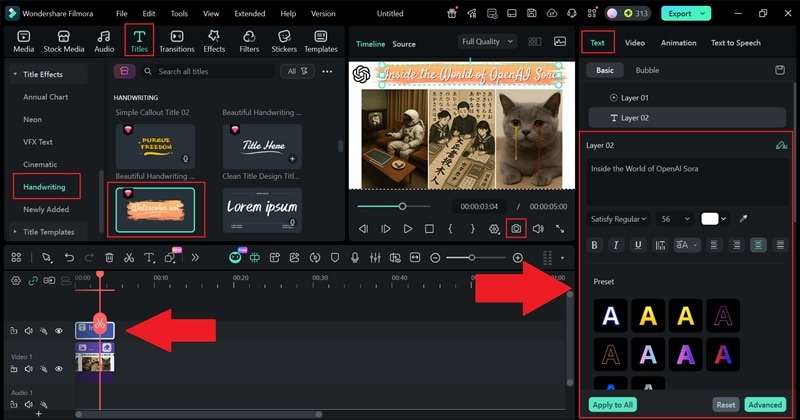Open the Satisfy Regular font dropdown
The height and width of the screenshot is (420, 800).
[x=618, y=219]
